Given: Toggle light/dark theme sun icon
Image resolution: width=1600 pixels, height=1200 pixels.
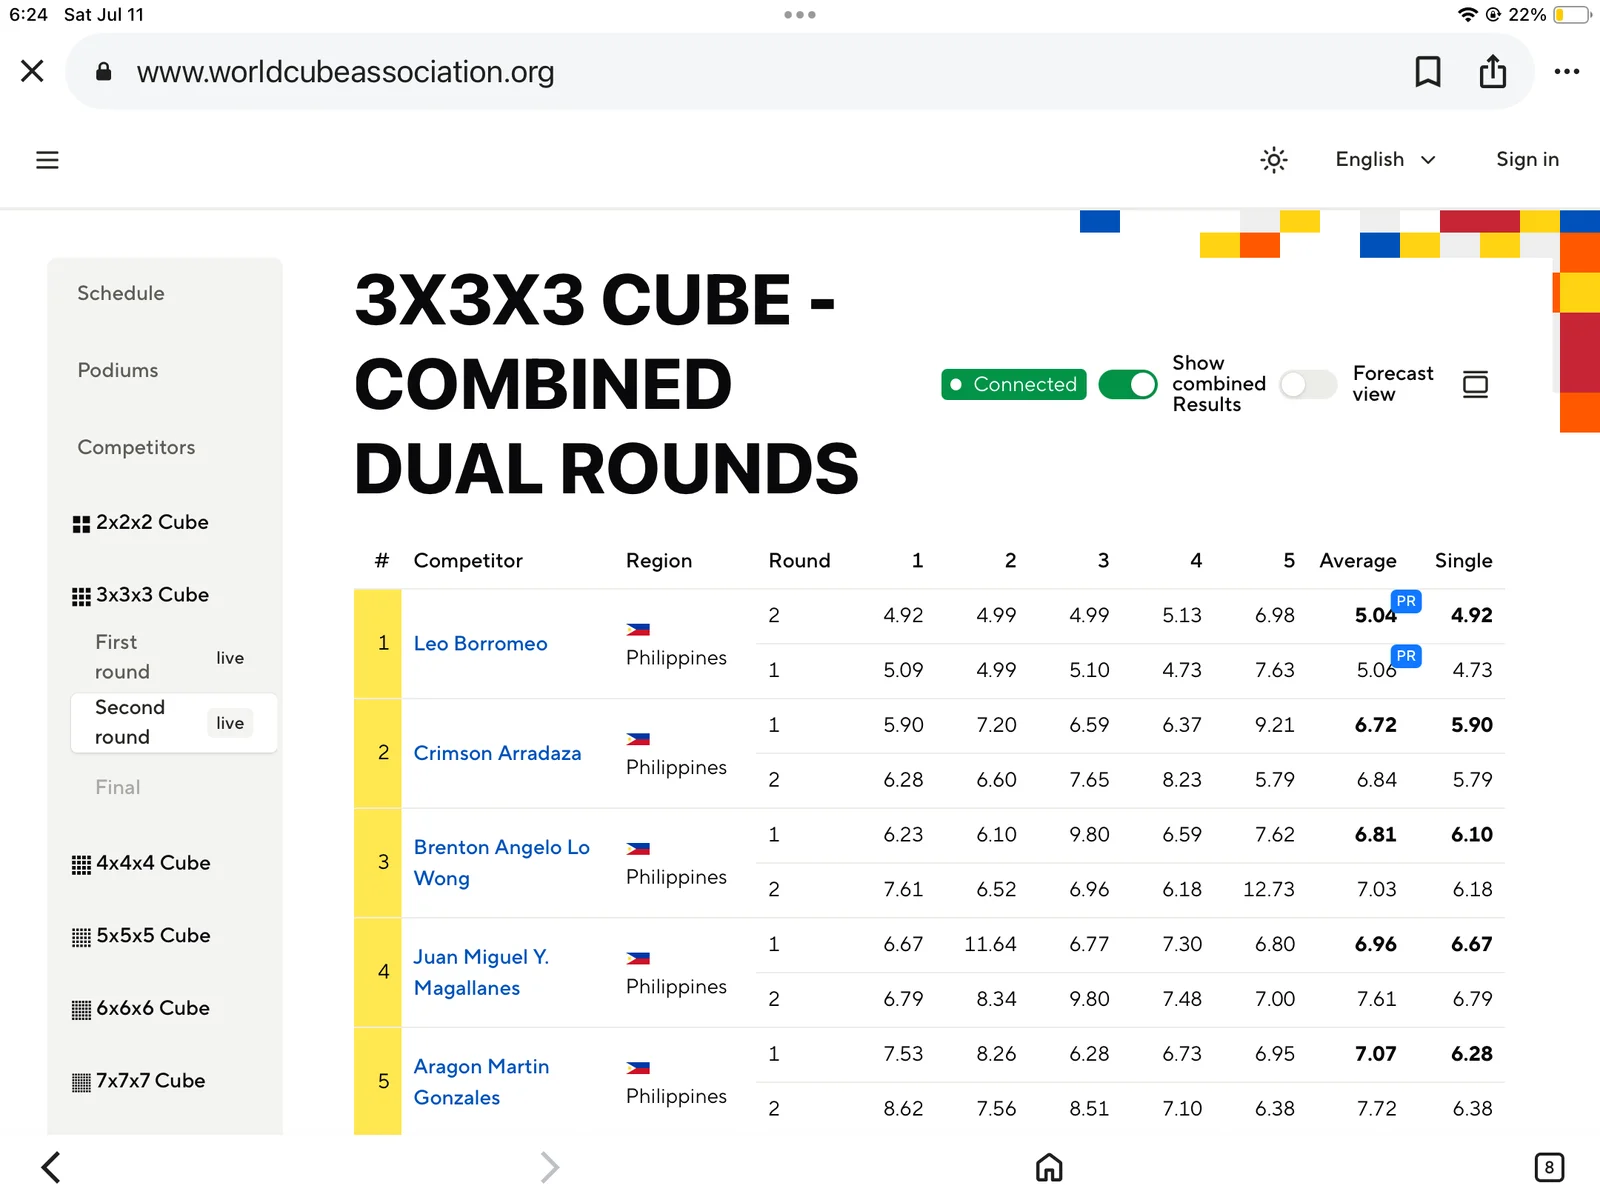Looking at the screenshot, I should click(1273, 160).
